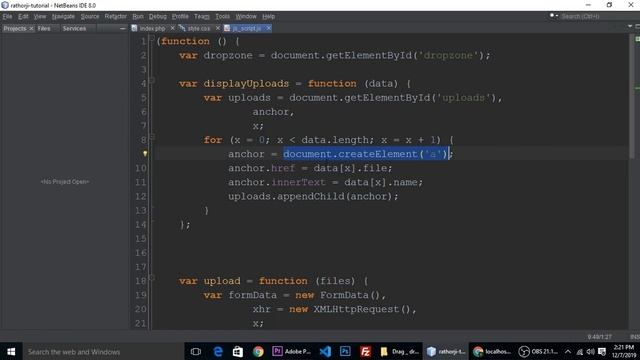Screen dimensions: 640x360
Task: Open Visual Studio Code from taskbar
Action: coord(325,351)
